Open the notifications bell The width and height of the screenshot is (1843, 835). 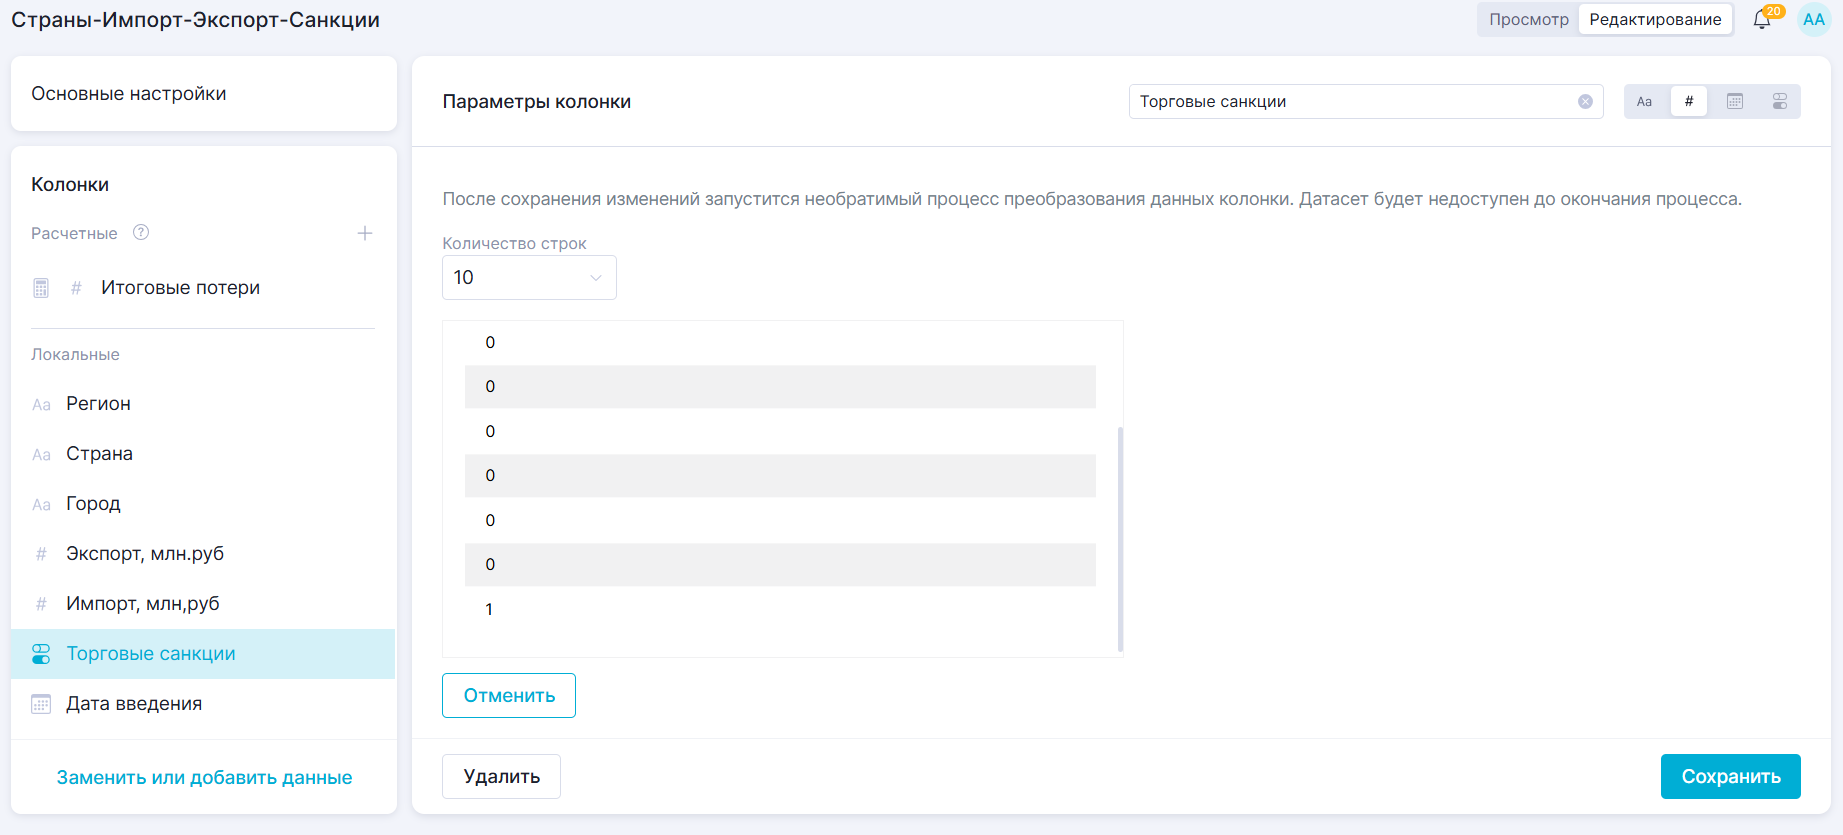click(1762, 20)
